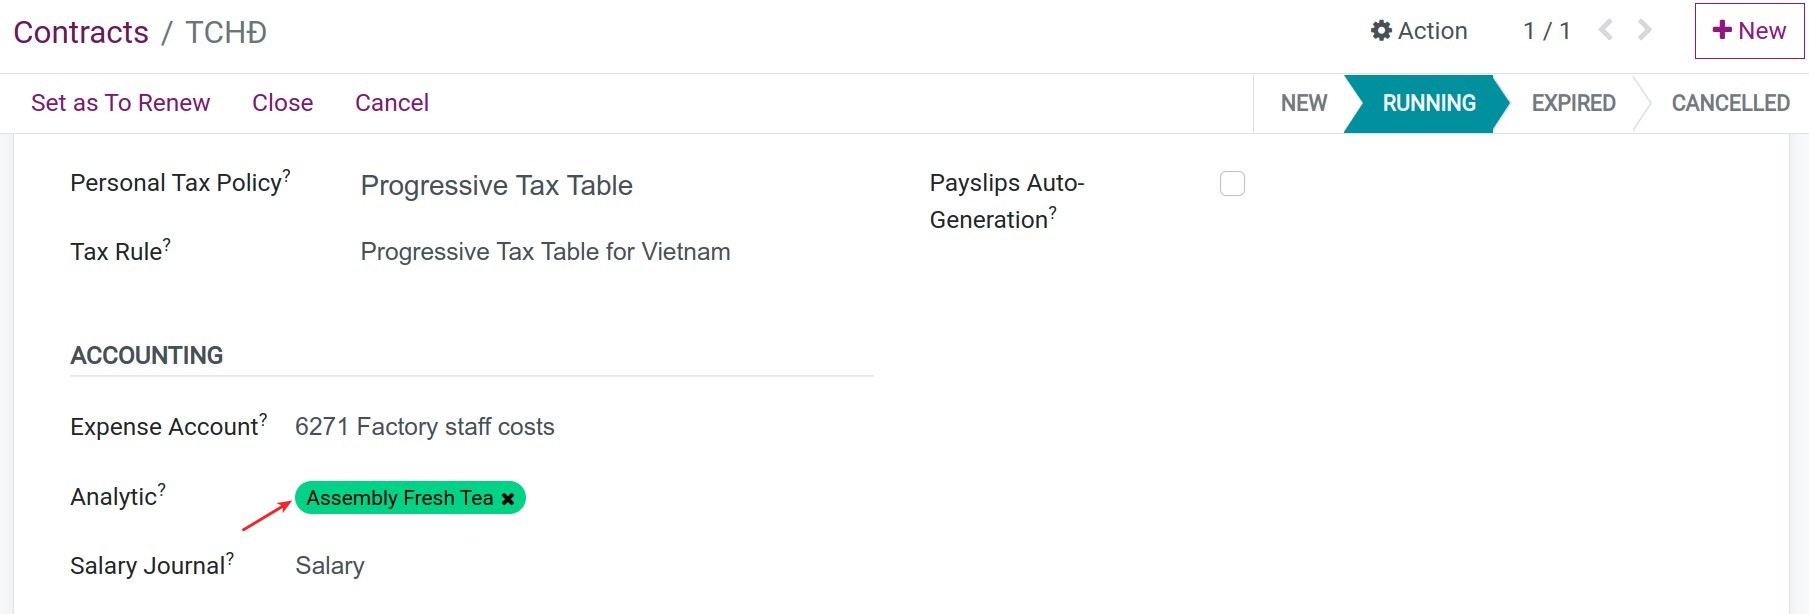Cancel the contract with the Cancel button

391,102
